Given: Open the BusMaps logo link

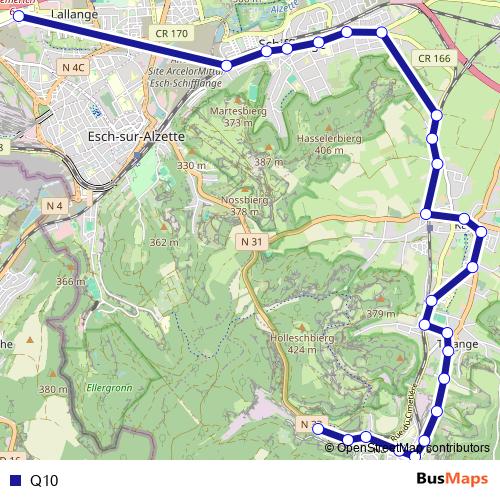Looking at the screenshot, I should [x=452, y=479].
